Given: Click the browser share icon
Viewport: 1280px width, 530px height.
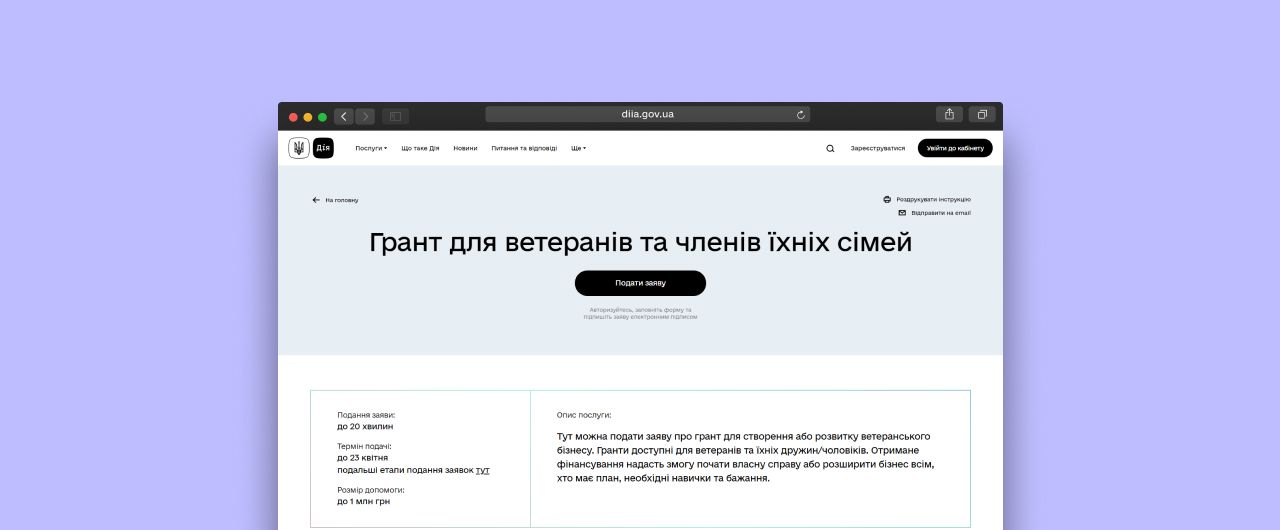Looking at the screenshot, I should click(x=949, y=115).
